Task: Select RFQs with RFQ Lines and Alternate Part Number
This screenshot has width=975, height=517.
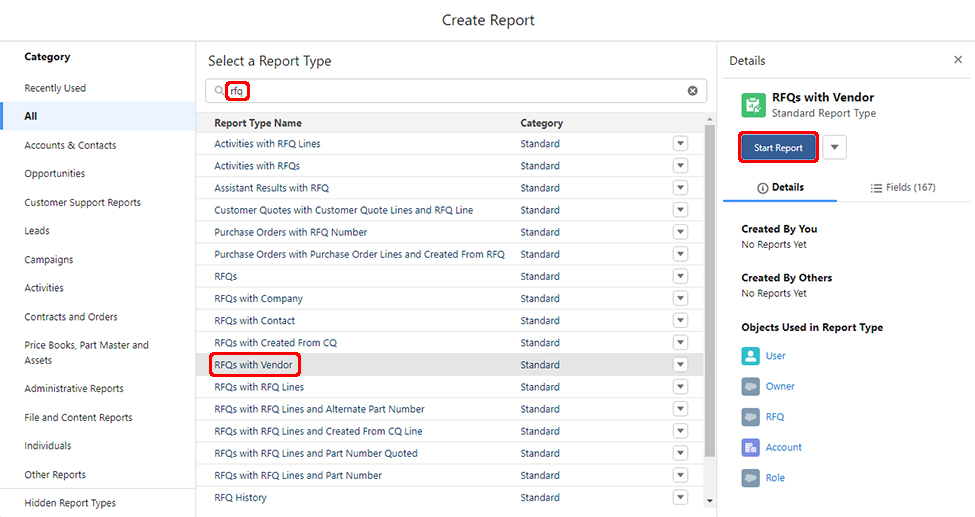Action: point(319,409)
